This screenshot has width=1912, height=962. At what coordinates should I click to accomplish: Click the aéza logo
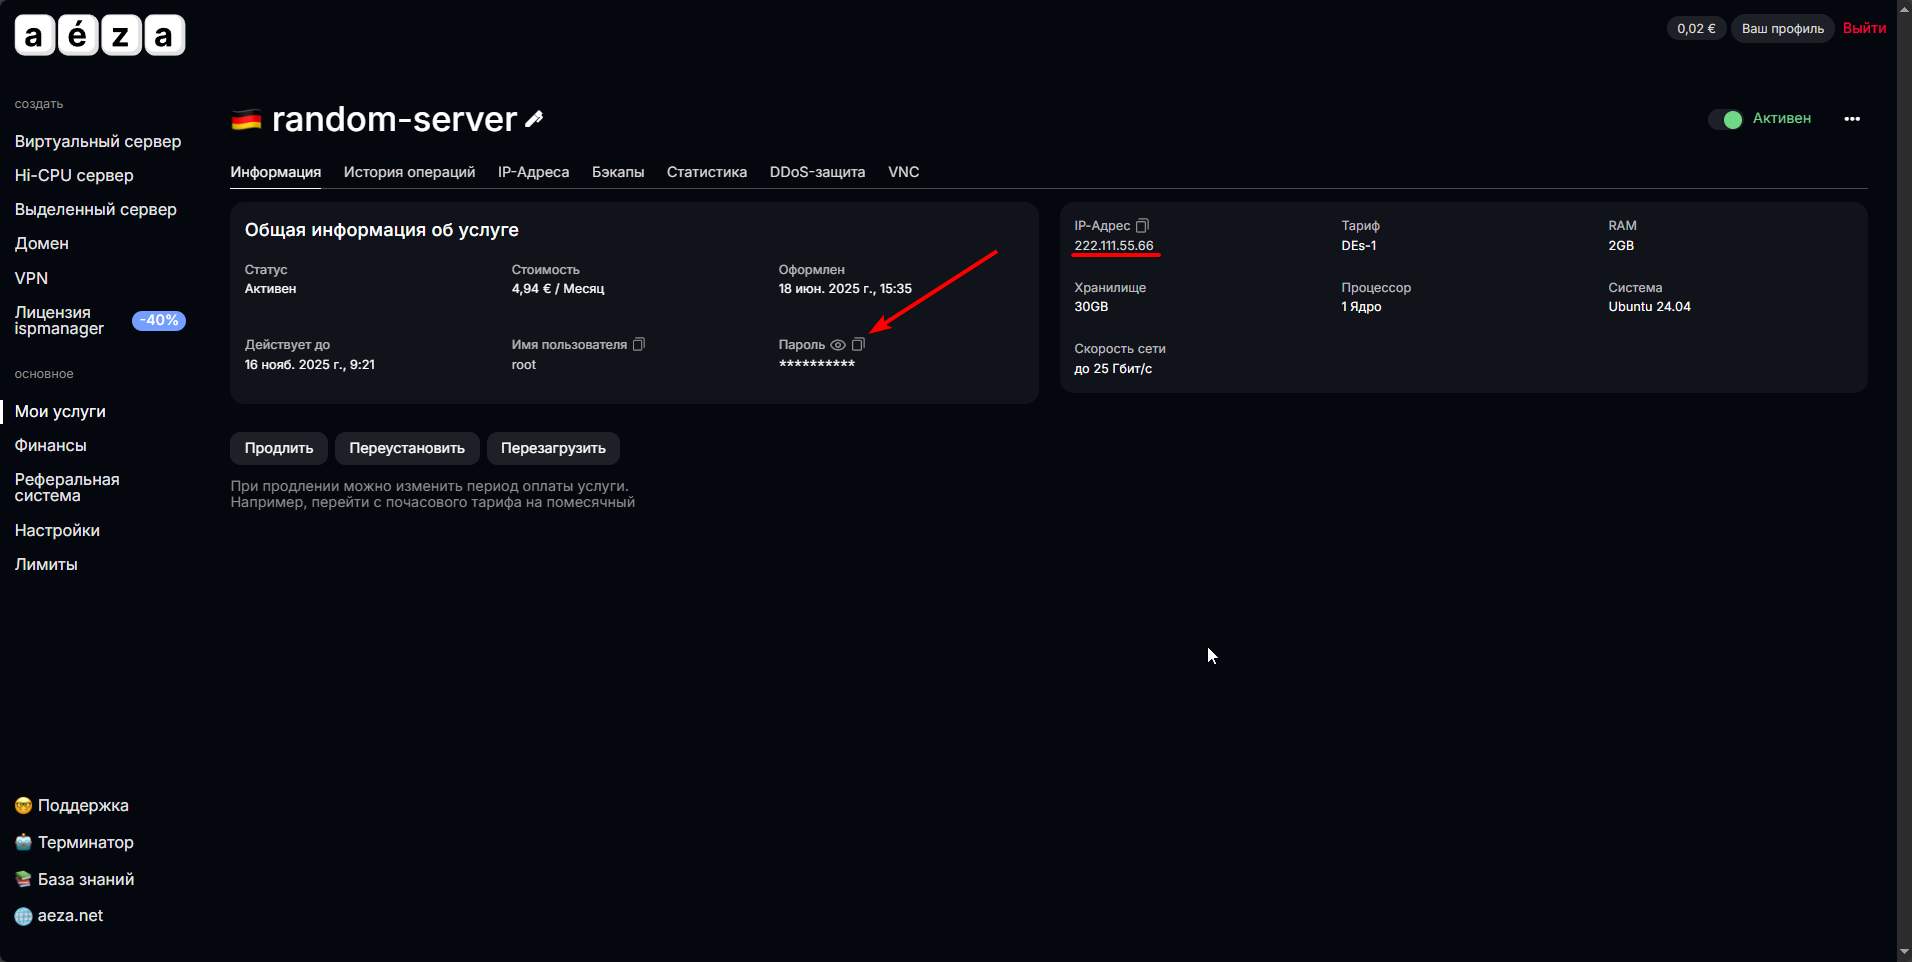(x=100, y=36)
